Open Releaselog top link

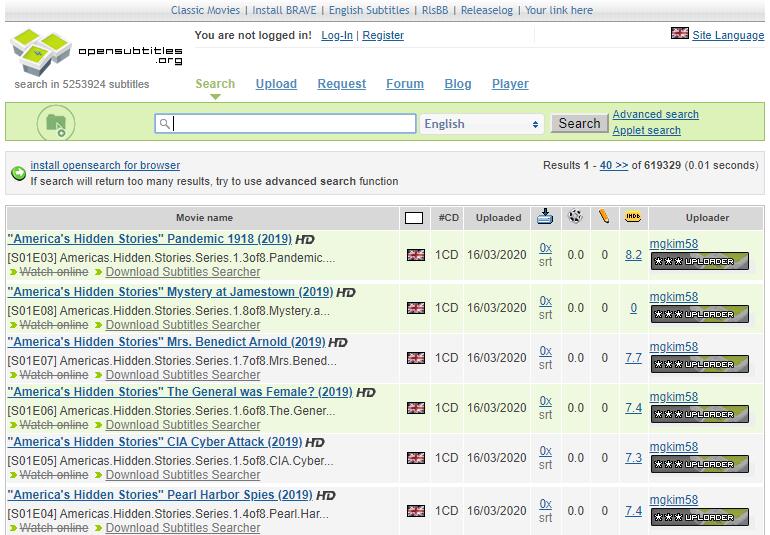[x=487, y=10]
